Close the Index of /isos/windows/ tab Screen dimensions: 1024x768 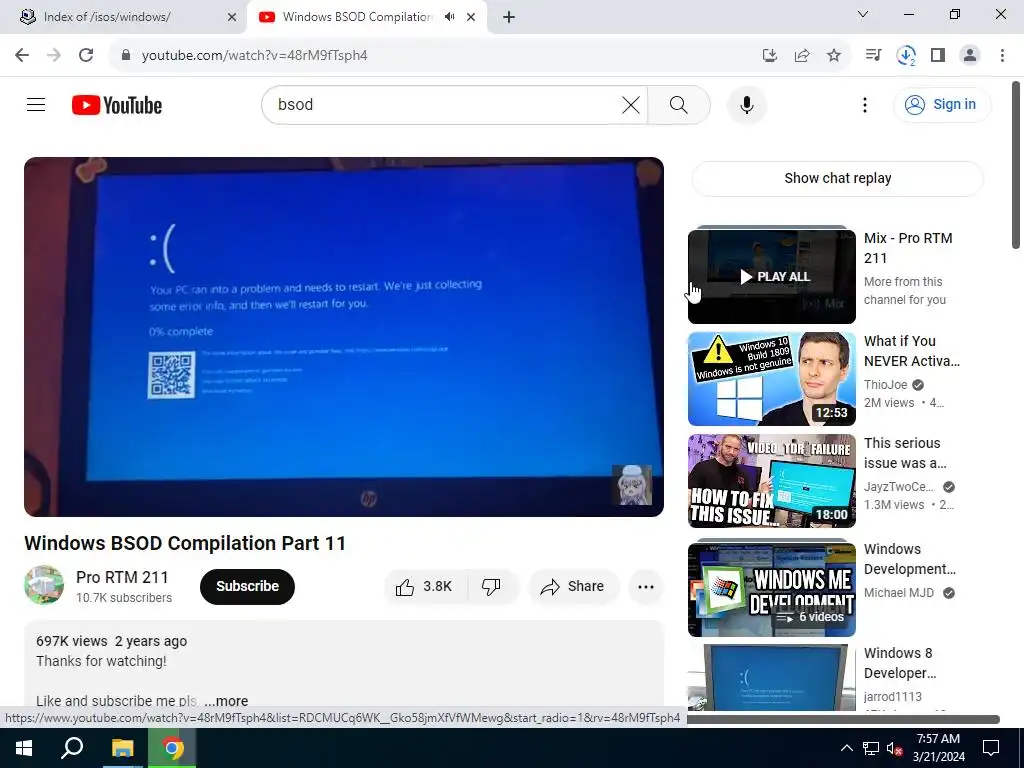[231, 17]
